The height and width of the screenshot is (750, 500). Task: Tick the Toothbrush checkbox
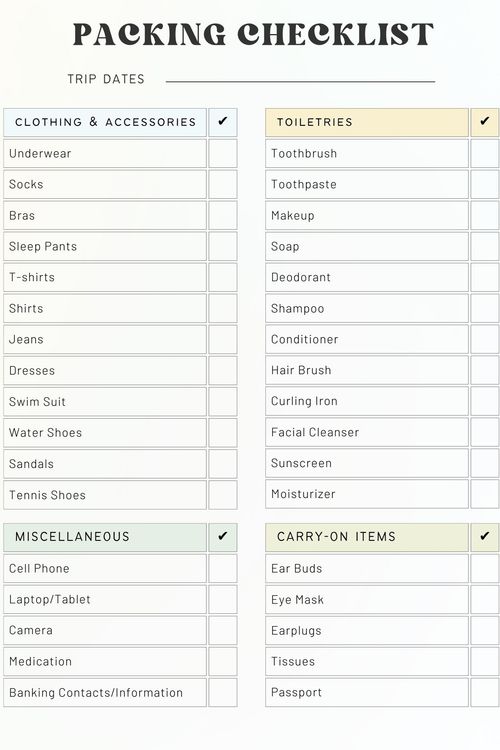[x=485, y=154]
